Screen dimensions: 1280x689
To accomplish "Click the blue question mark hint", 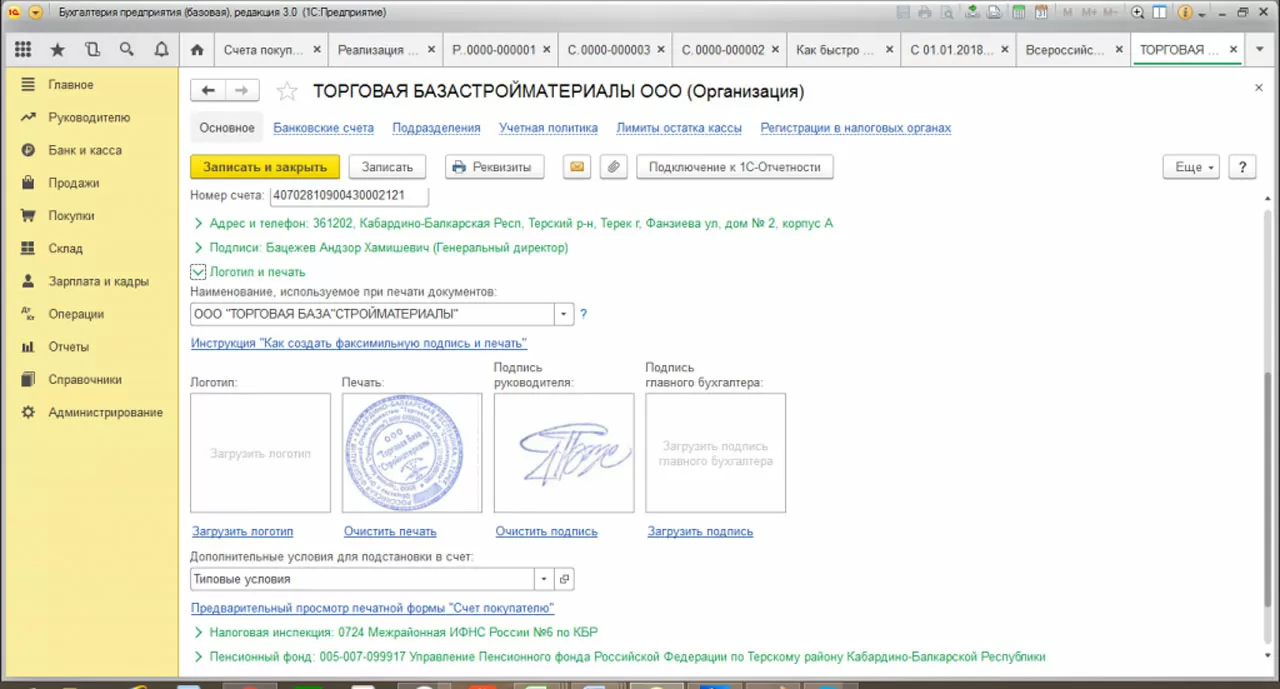I will pos(584,314).
